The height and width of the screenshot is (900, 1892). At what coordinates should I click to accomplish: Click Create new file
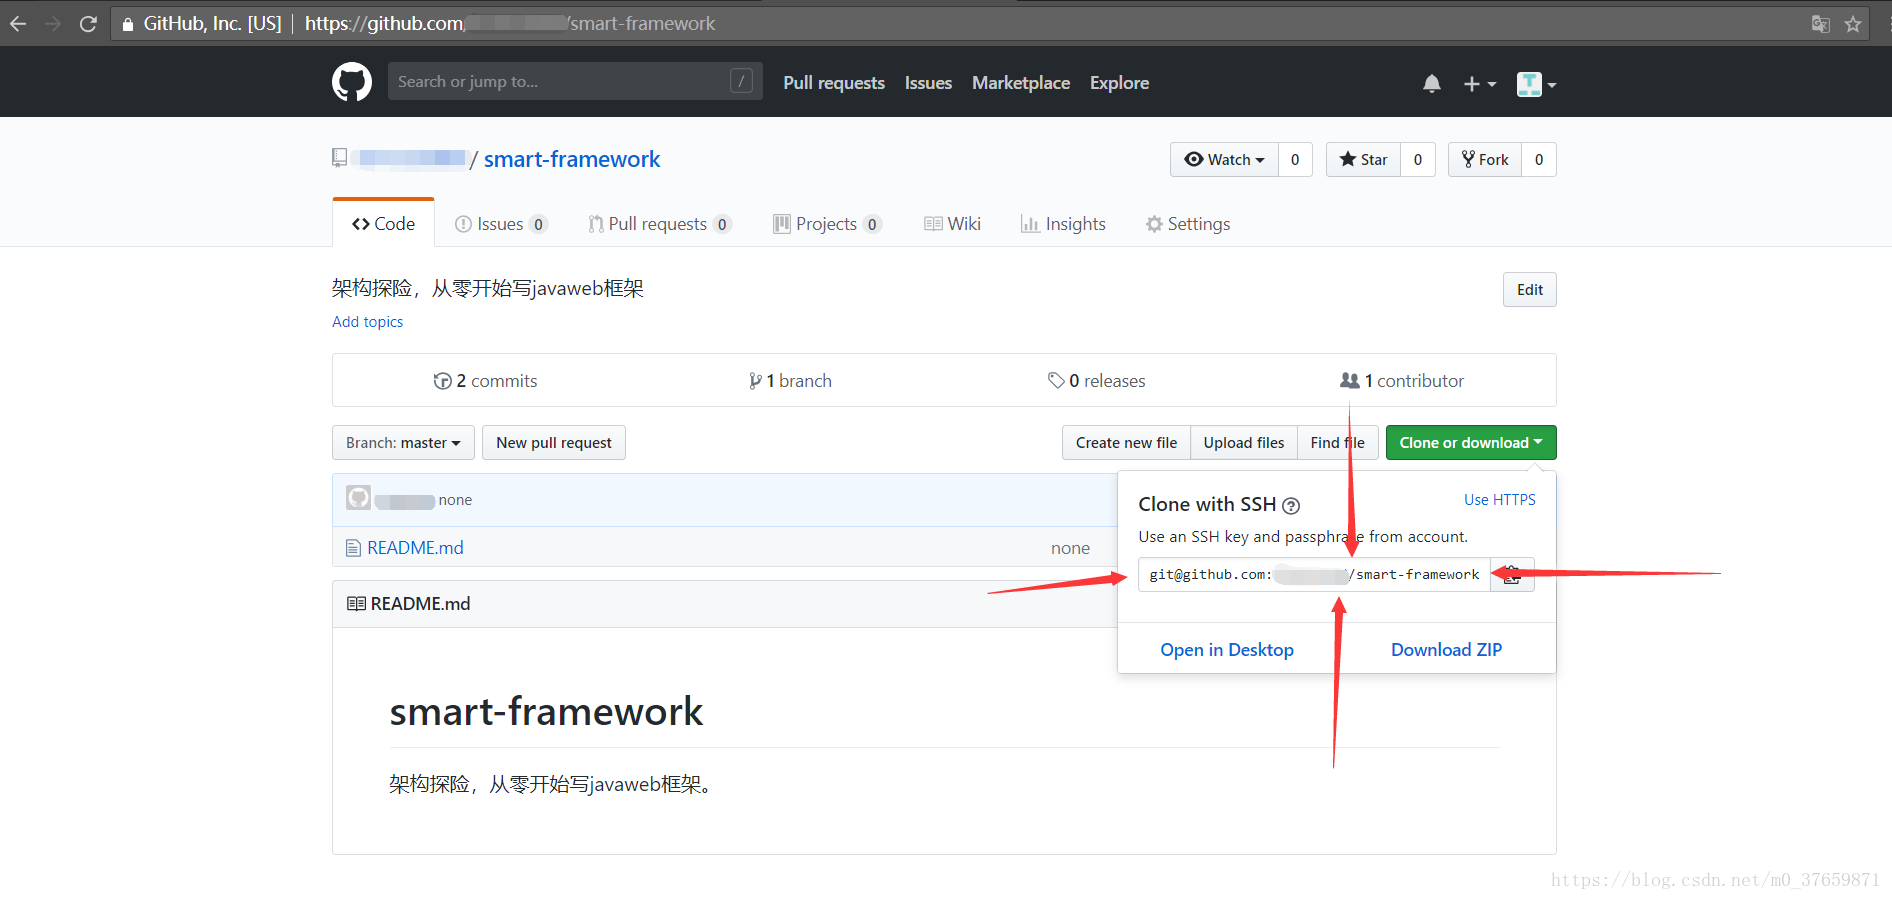[1126, 443]
